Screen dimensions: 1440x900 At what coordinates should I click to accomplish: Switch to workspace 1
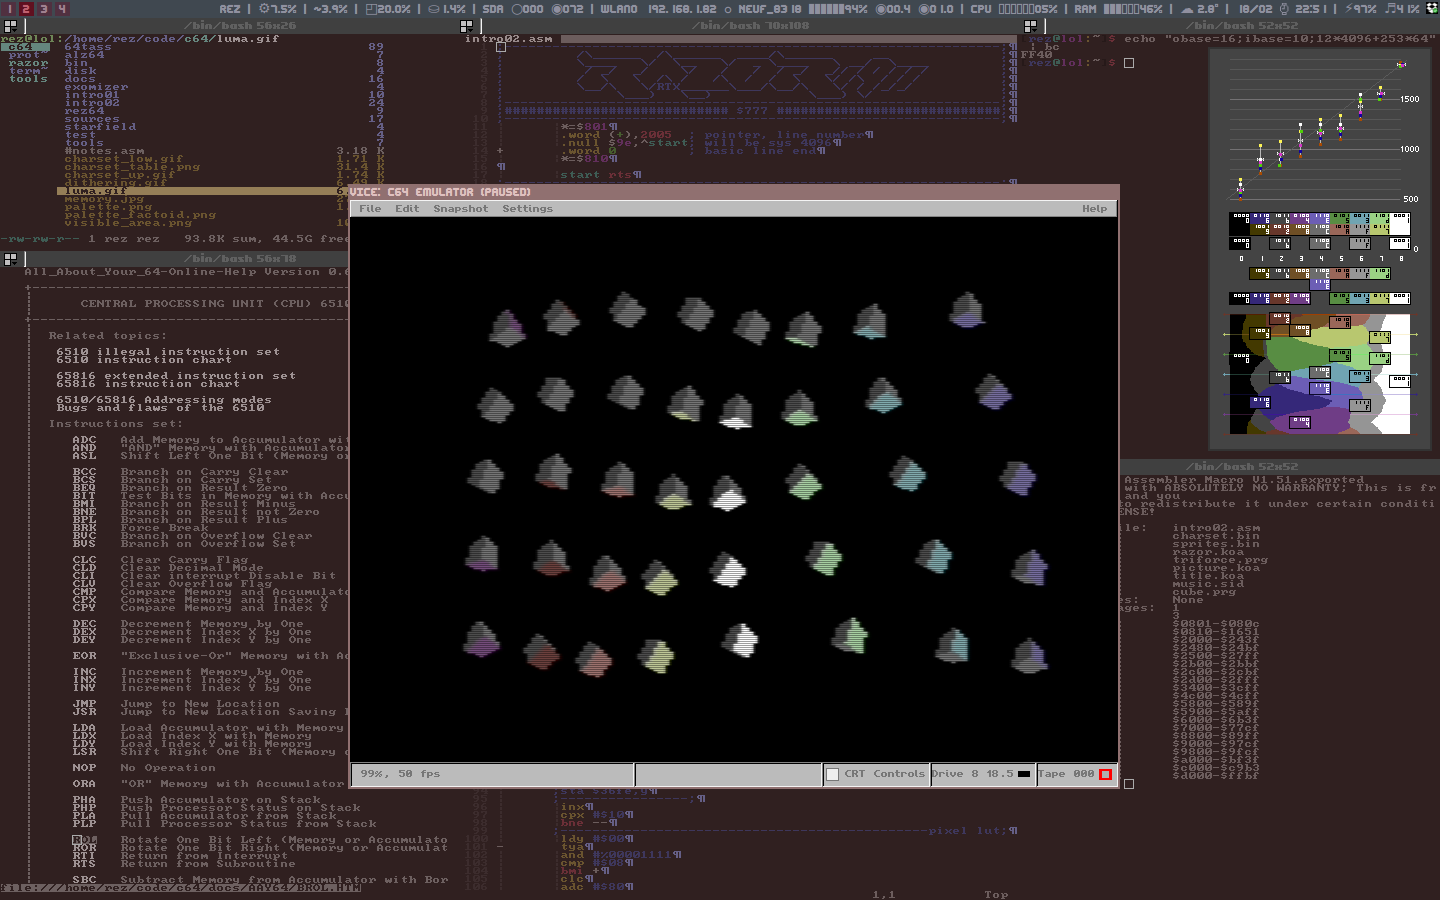pos(9,8)
